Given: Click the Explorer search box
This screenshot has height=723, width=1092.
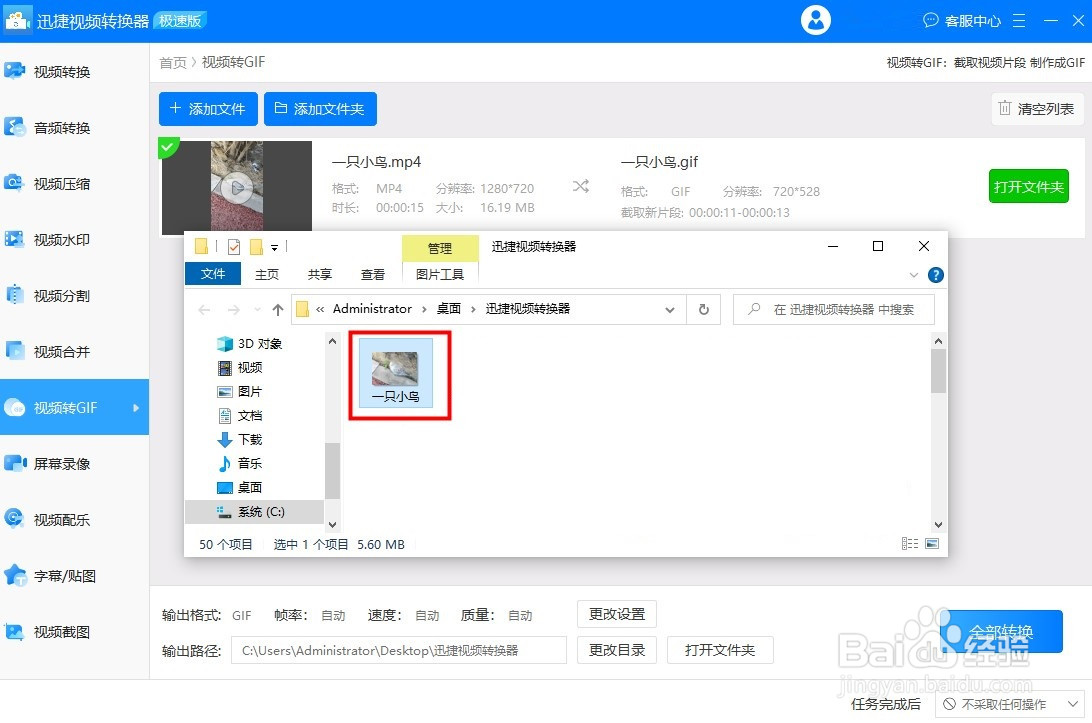Looking at the screenshot, I should click(834, 309).
